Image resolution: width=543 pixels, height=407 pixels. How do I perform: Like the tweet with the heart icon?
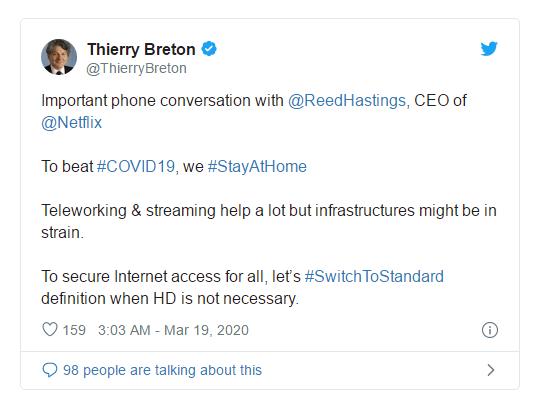tap(50, 329)
